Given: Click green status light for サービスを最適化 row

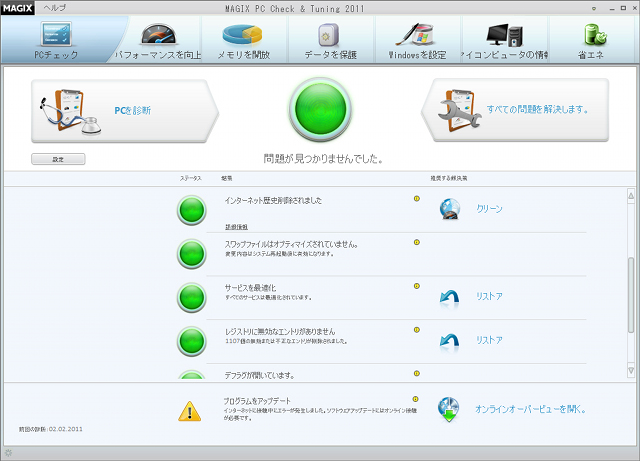Looking at the screenshot, I should click(x=191, y=297).
